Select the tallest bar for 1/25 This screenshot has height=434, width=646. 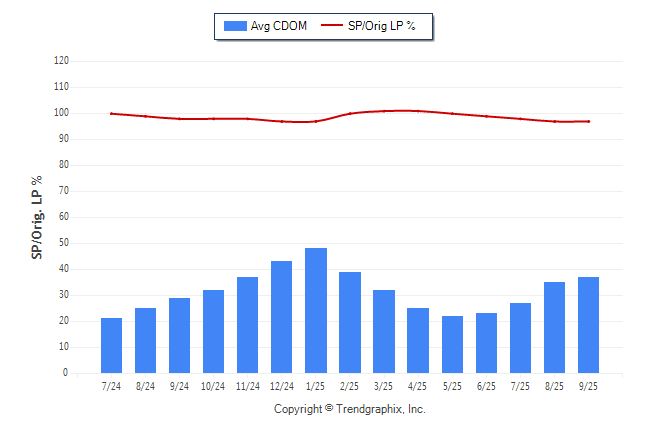pyautogui.click(x=316, y=310)
